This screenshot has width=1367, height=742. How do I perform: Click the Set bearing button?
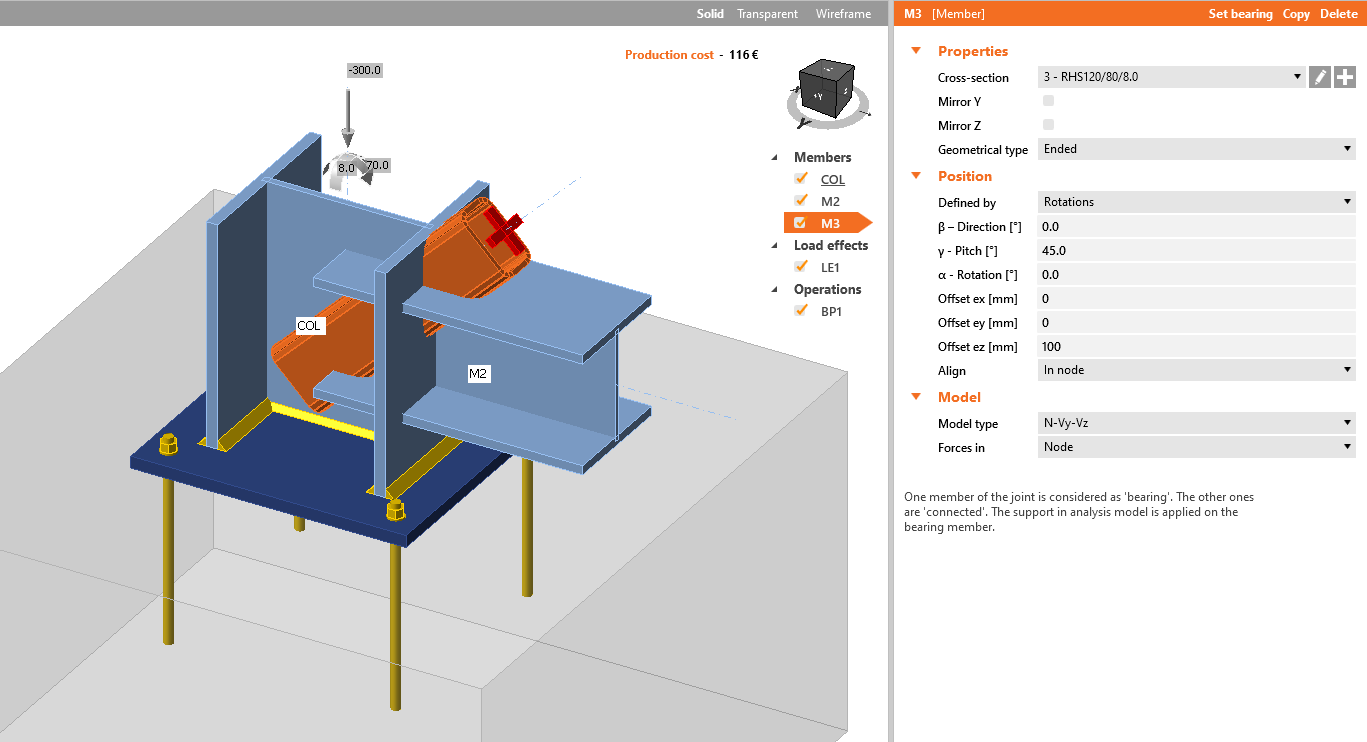[1240, 14]
